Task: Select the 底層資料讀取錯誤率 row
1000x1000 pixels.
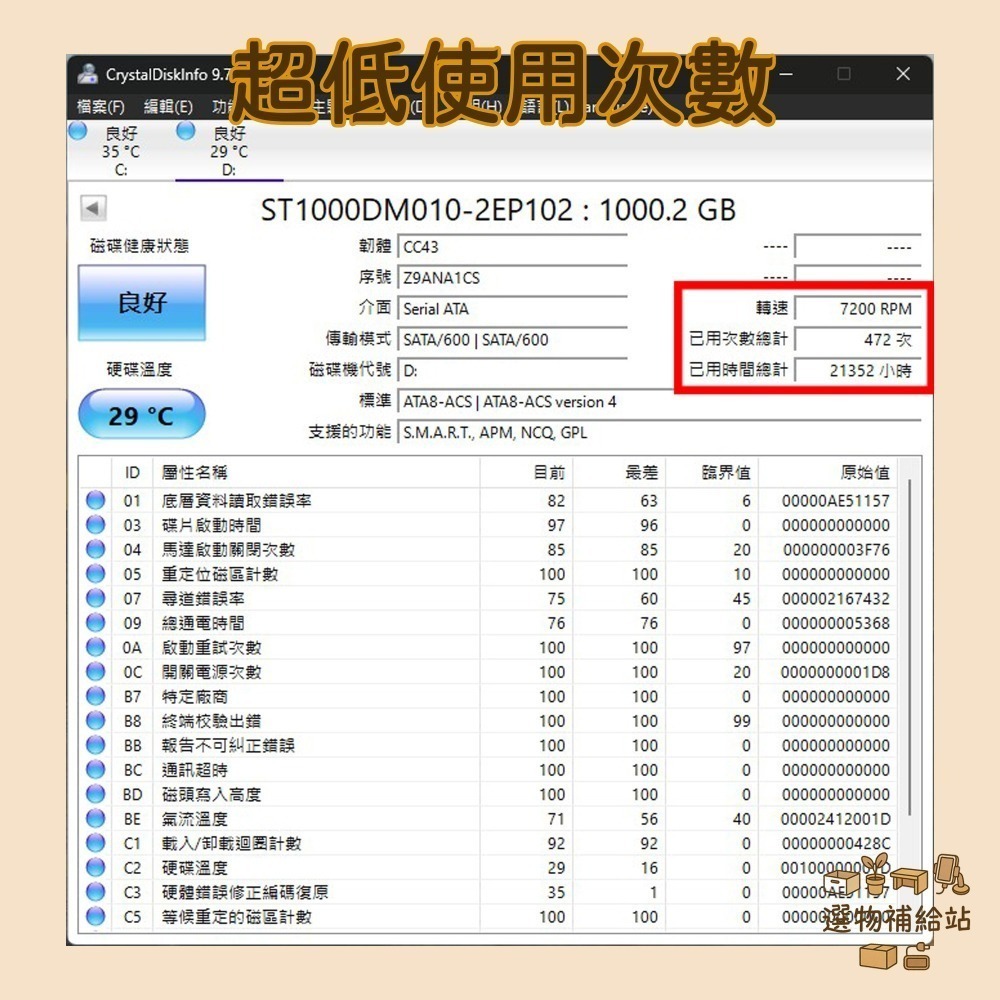Action: pyautogui.click(x=489, y=501)
